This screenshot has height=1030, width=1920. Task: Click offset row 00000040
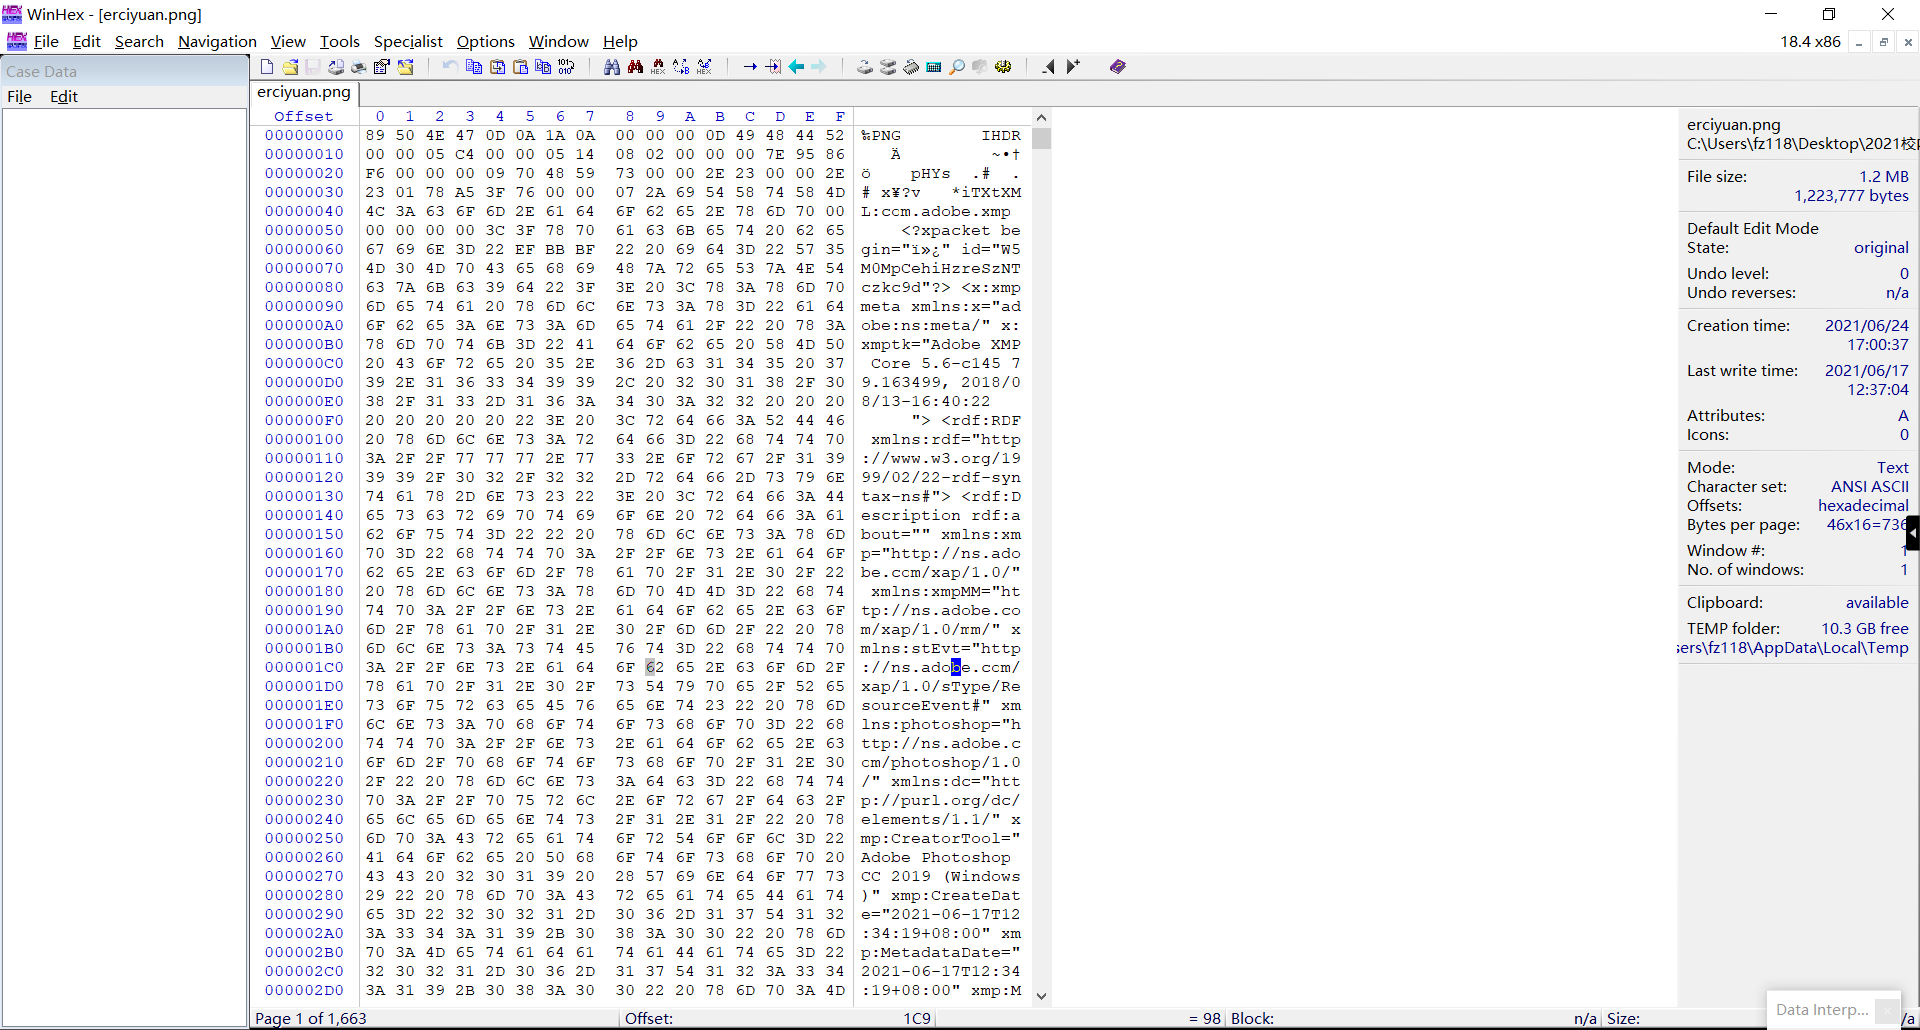pos(304,212)
